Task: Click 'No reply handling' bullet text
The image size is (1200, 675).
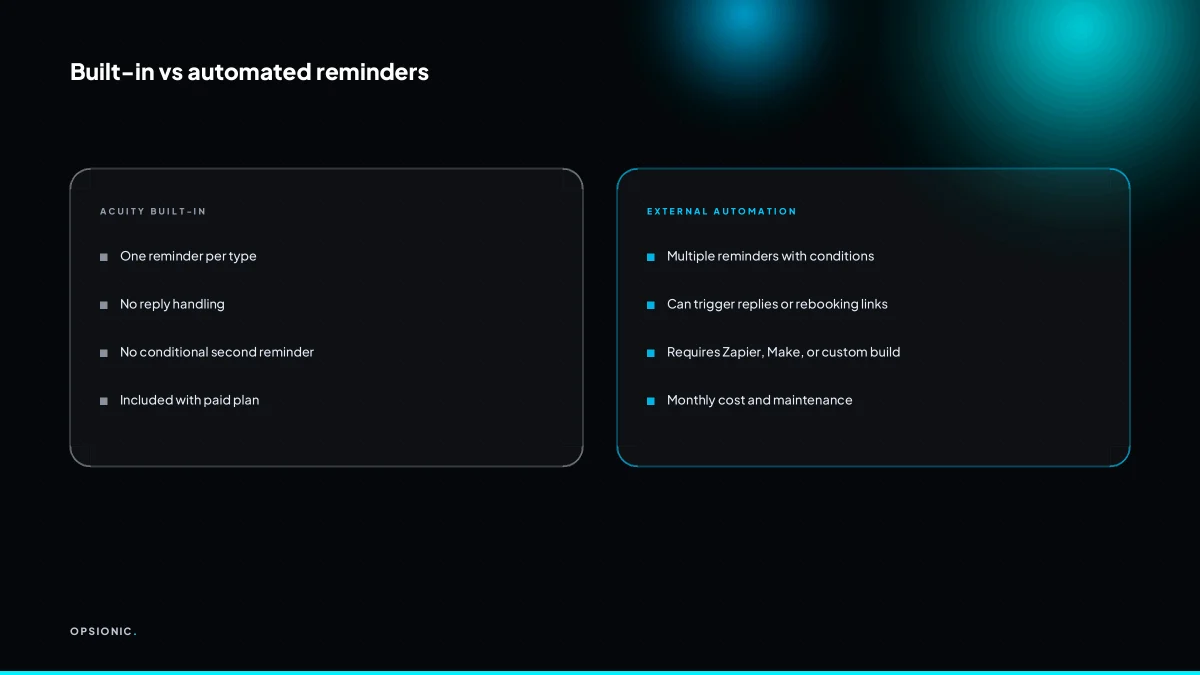Action: coord(172,305)
